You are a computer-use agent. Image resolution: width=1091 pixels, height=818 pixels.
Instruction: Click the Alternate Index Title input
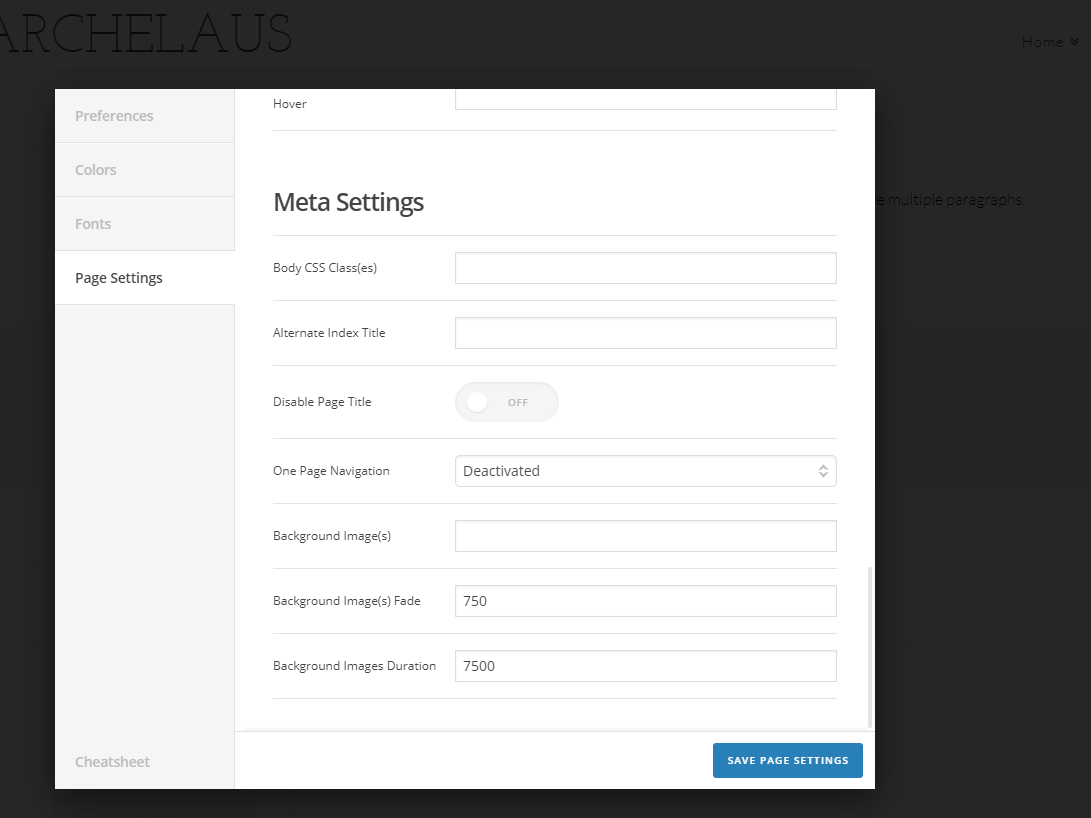645,333
